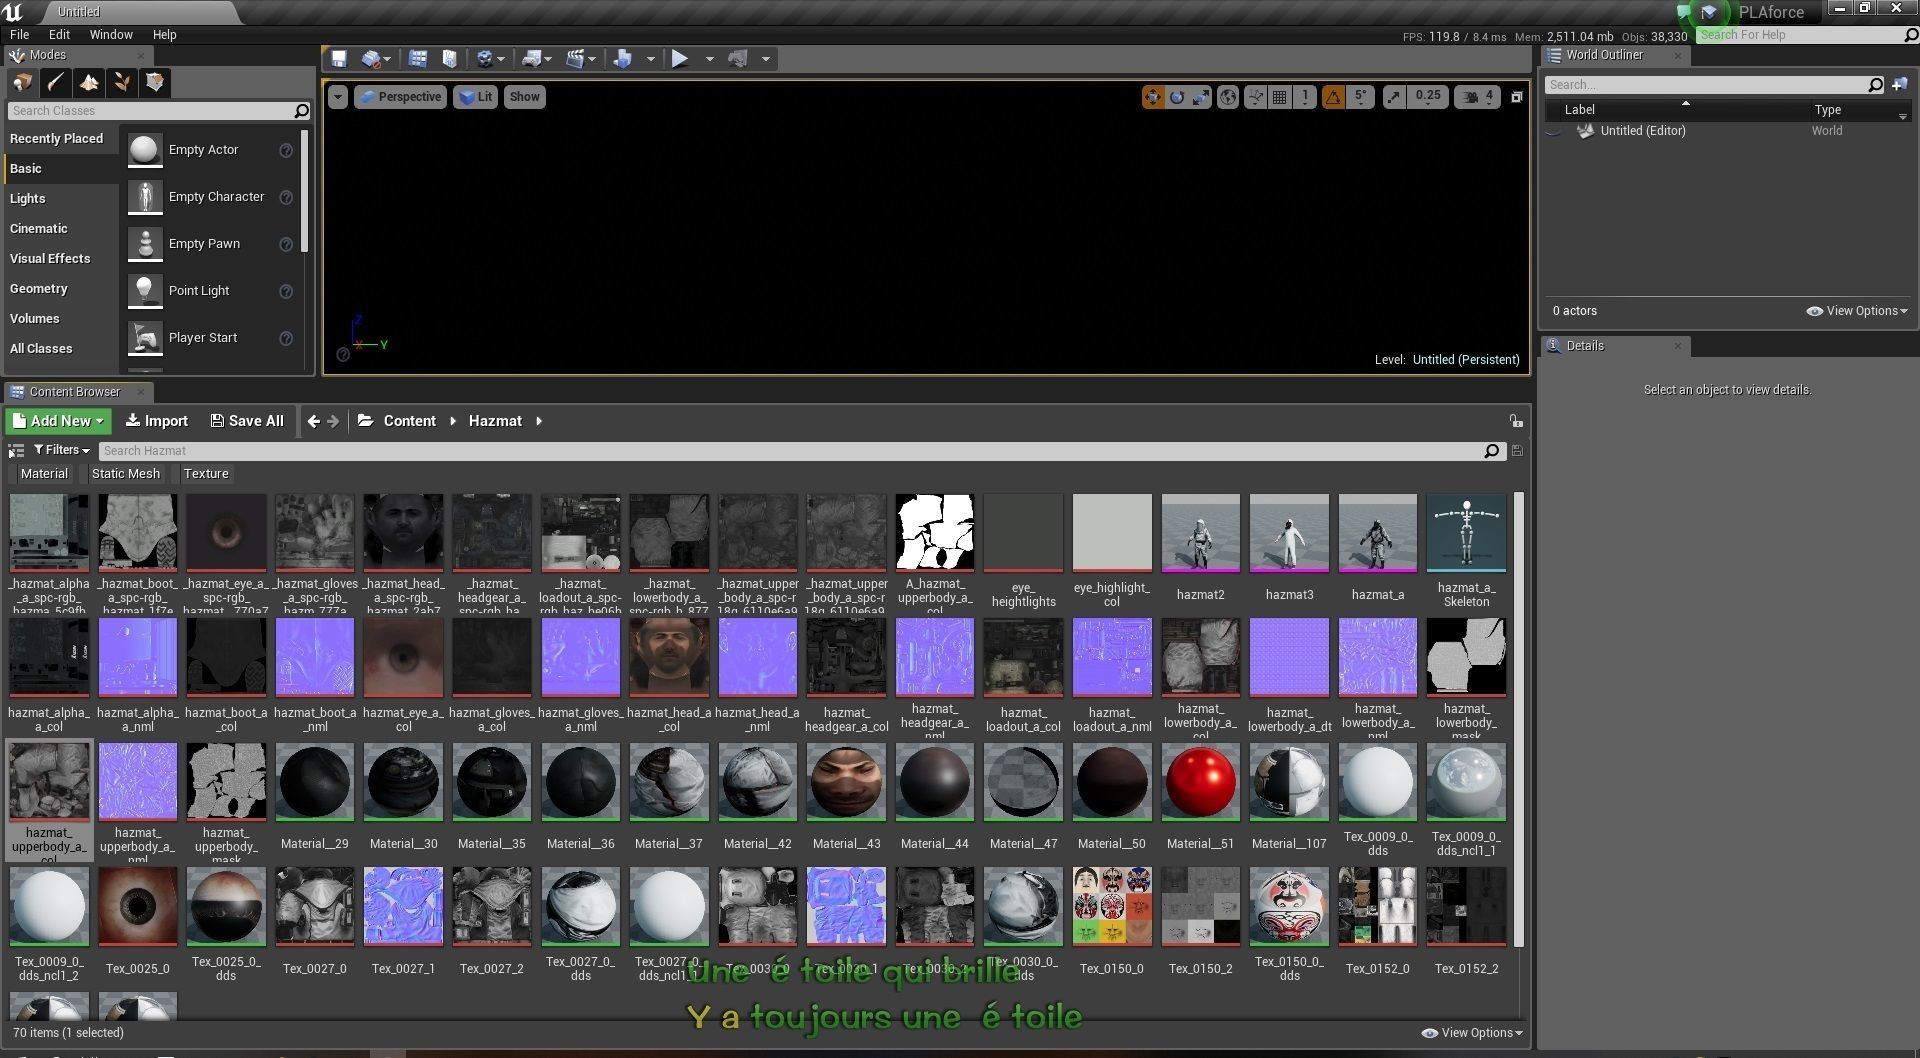1920x1058 pixels.
Task: Open viewport options arrow dropdown
Action: tap(338, 97)
